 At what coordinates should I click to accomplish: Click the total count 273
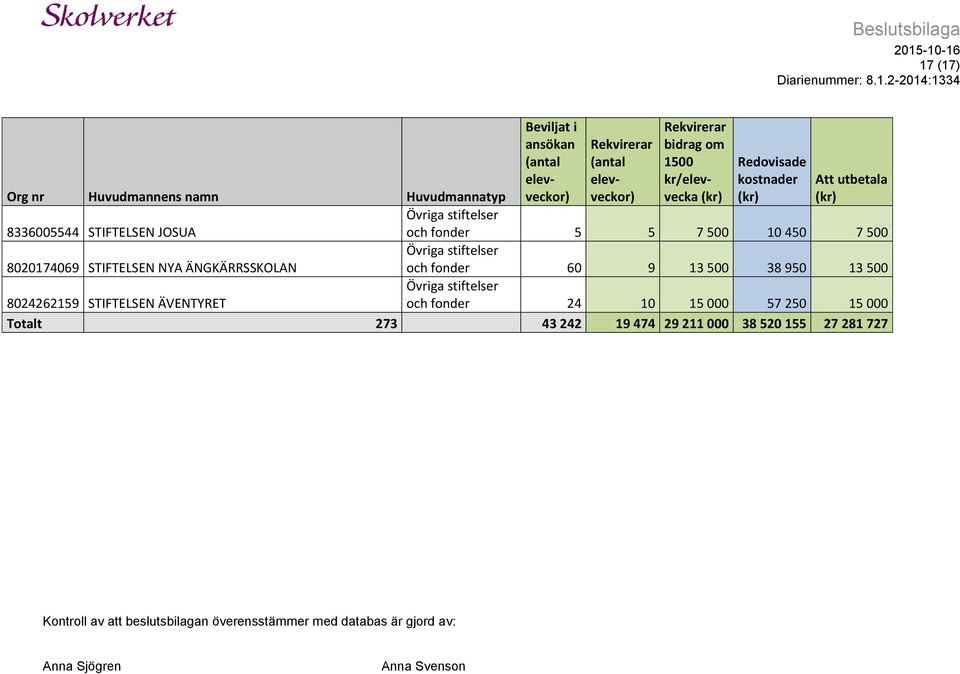point(386,323)
